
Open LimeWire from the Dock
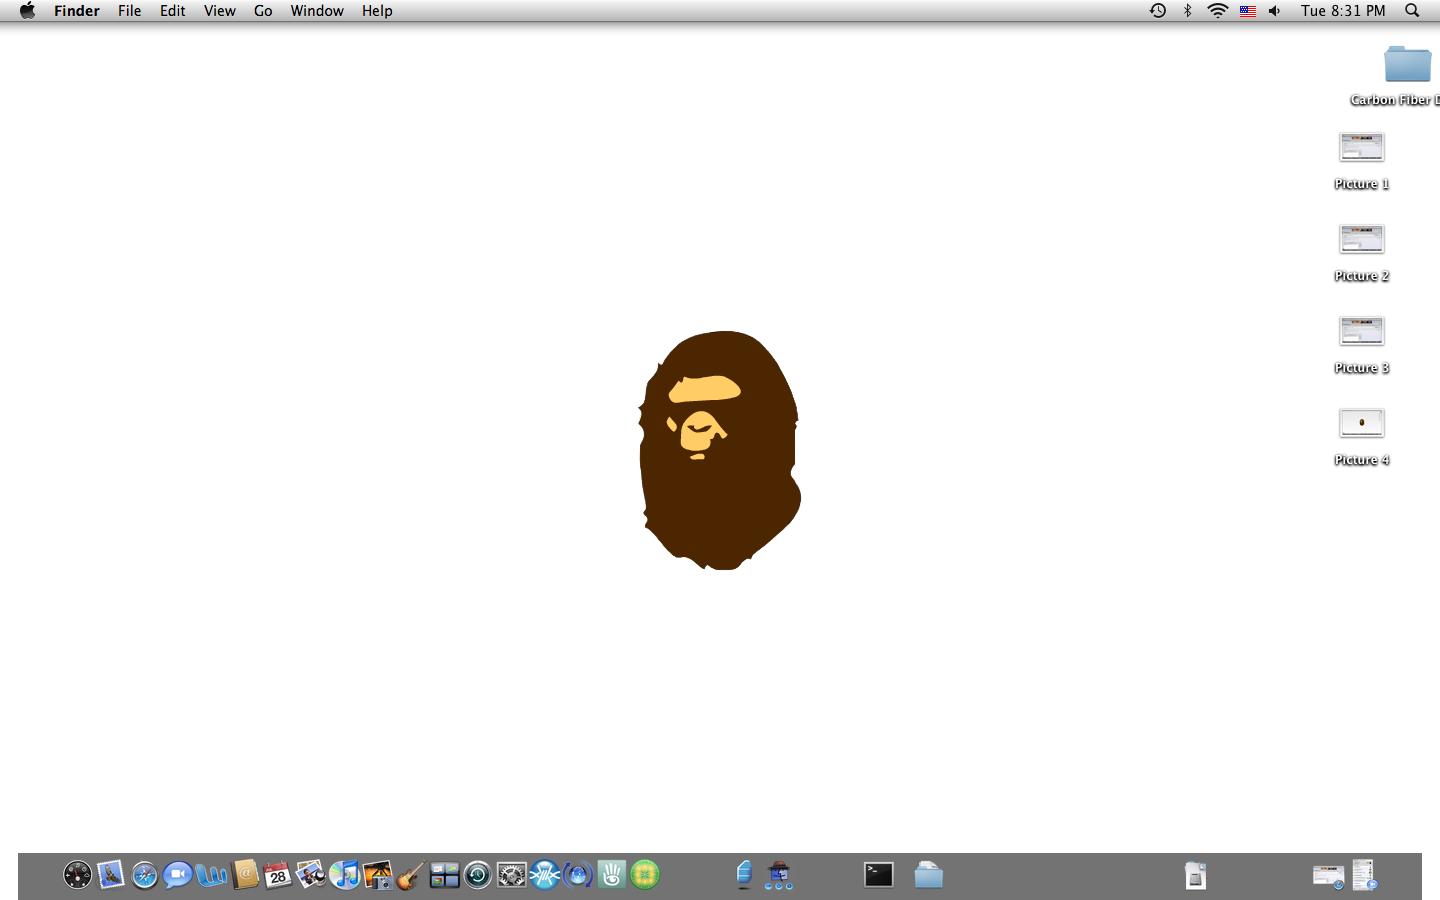(645, 875)
